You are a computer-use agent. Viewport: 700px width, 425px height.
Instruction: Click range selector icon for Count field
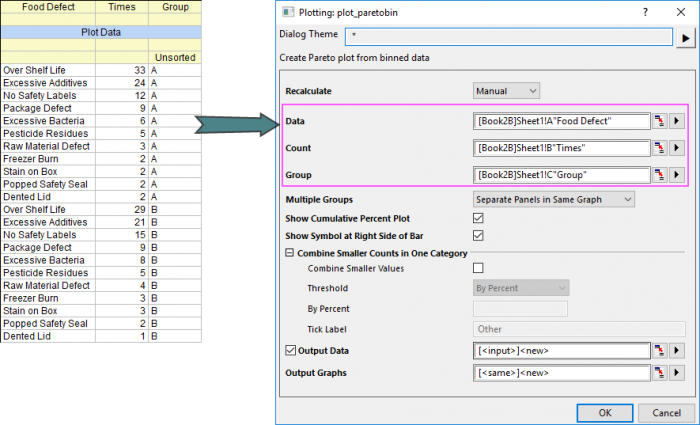tap(660, 148)
